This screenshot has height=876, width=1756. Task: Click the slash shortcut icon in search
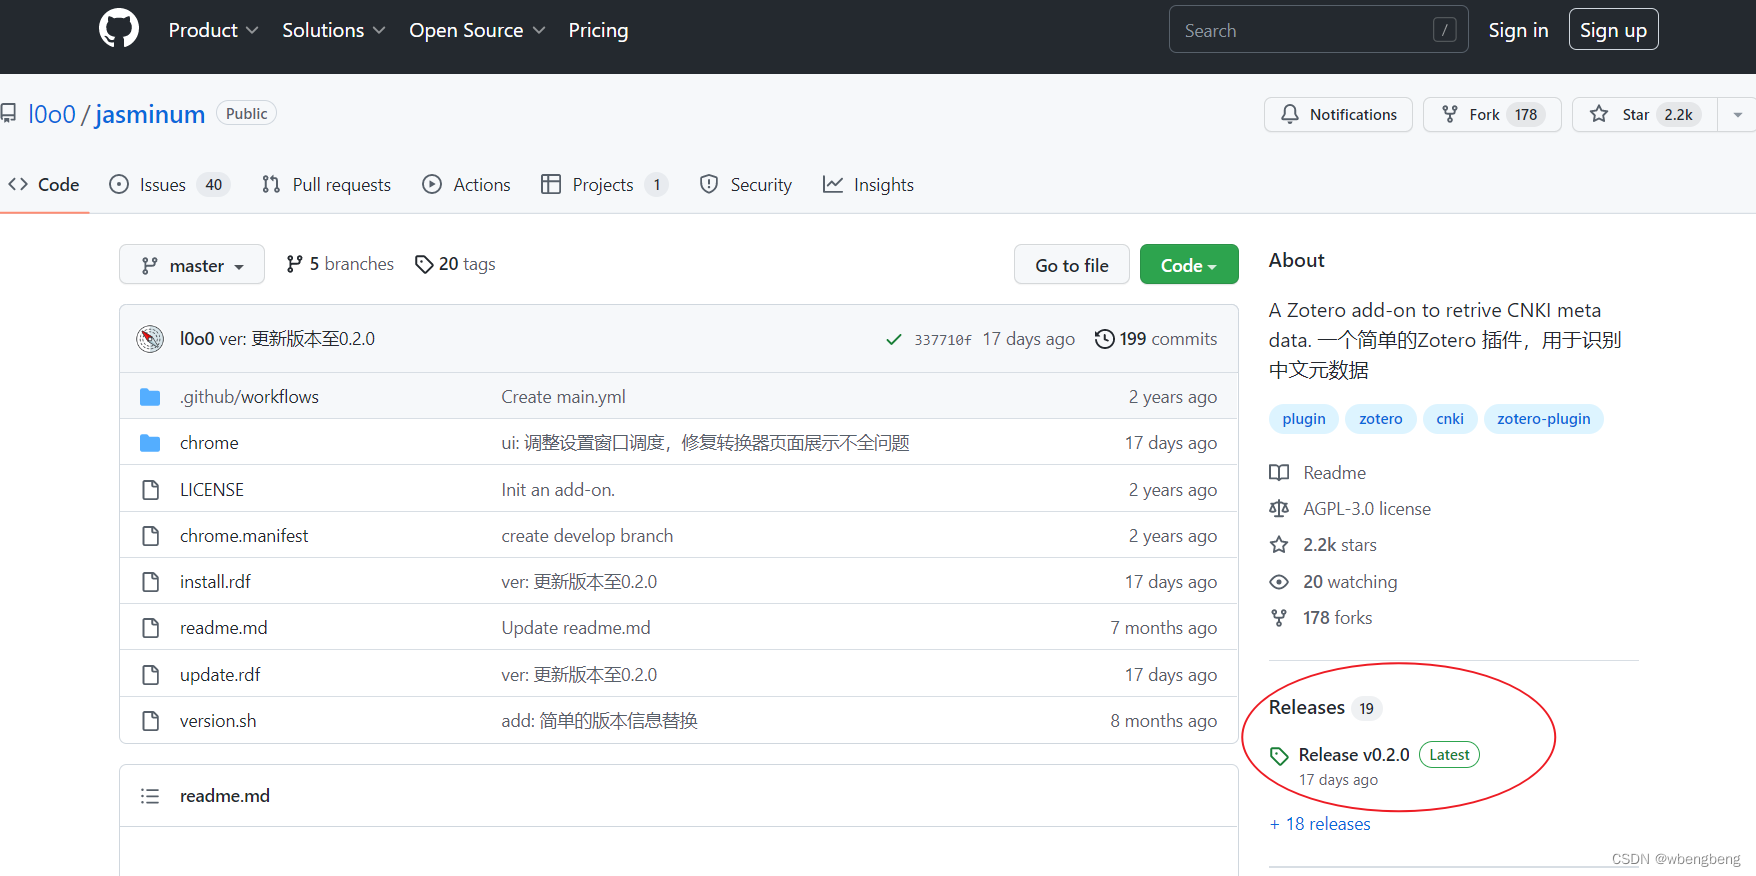click(1444, 30)
